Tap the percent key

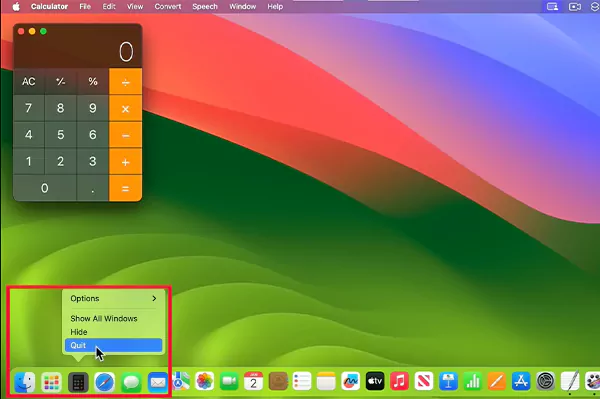point(93,81)
